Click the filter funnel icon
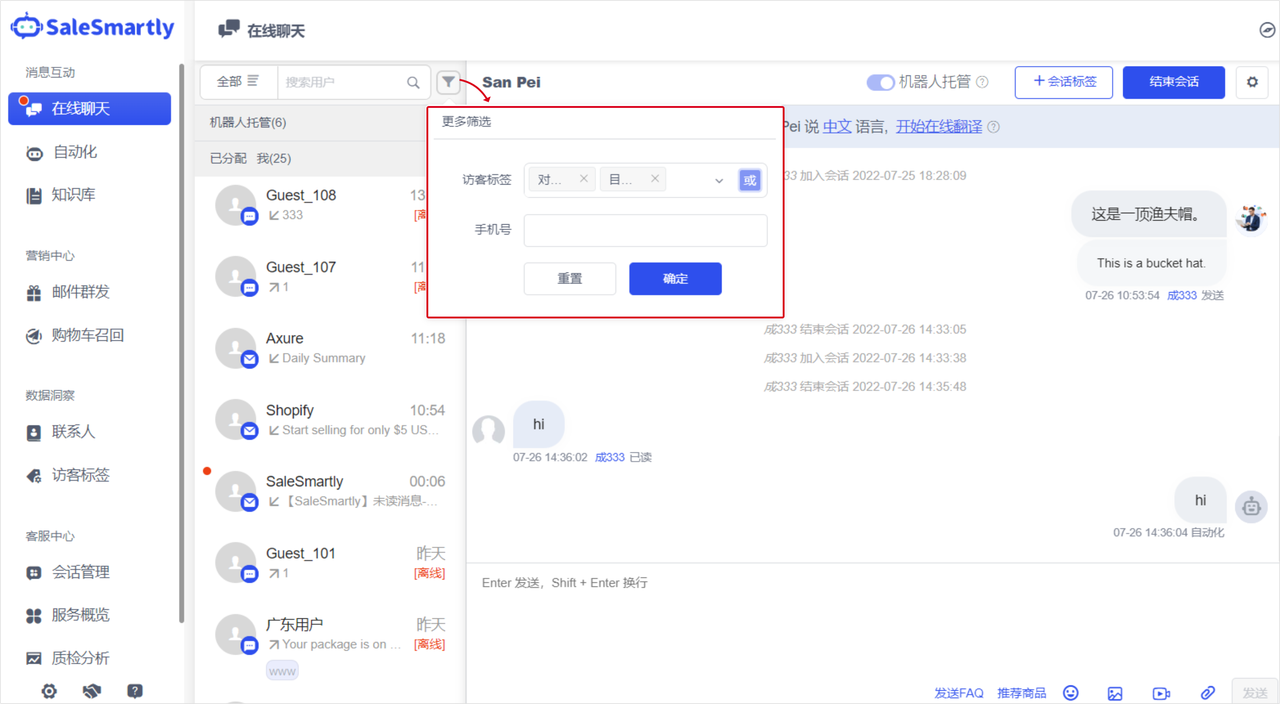 pos(448,82)
